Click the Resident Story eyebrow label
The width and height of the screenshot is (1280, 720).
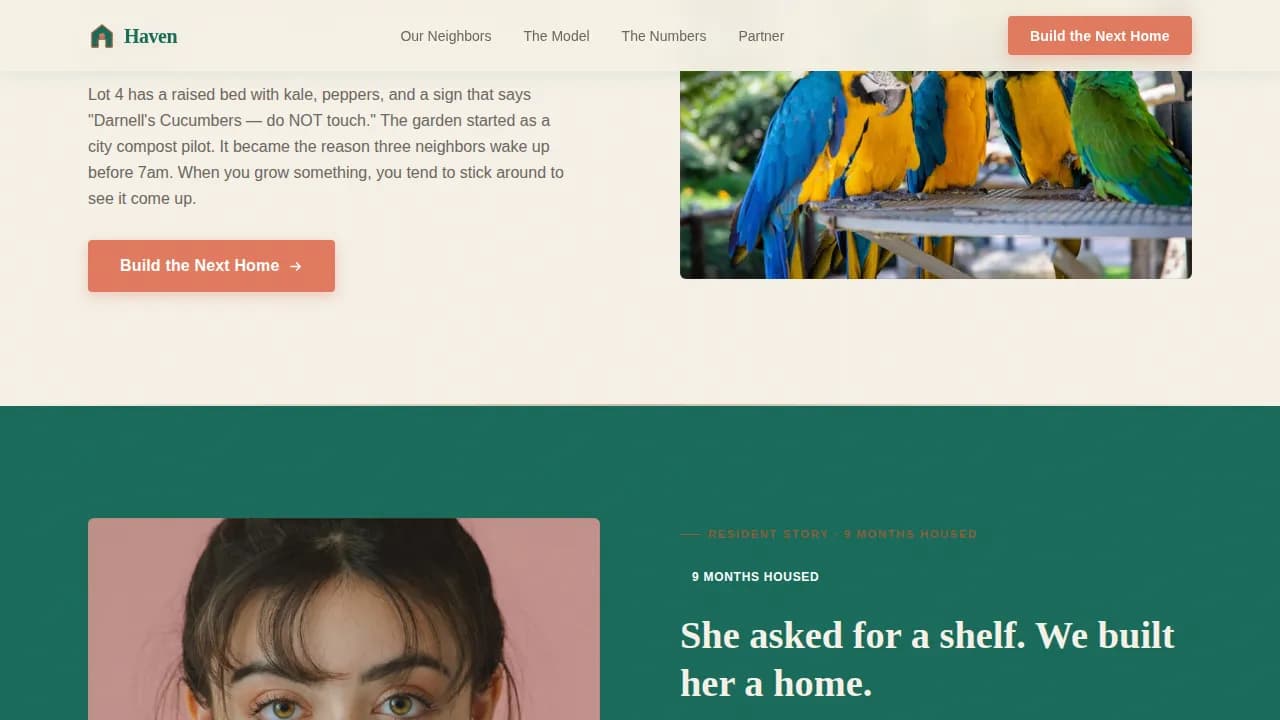pyautogui.click(x=843, y=534)
